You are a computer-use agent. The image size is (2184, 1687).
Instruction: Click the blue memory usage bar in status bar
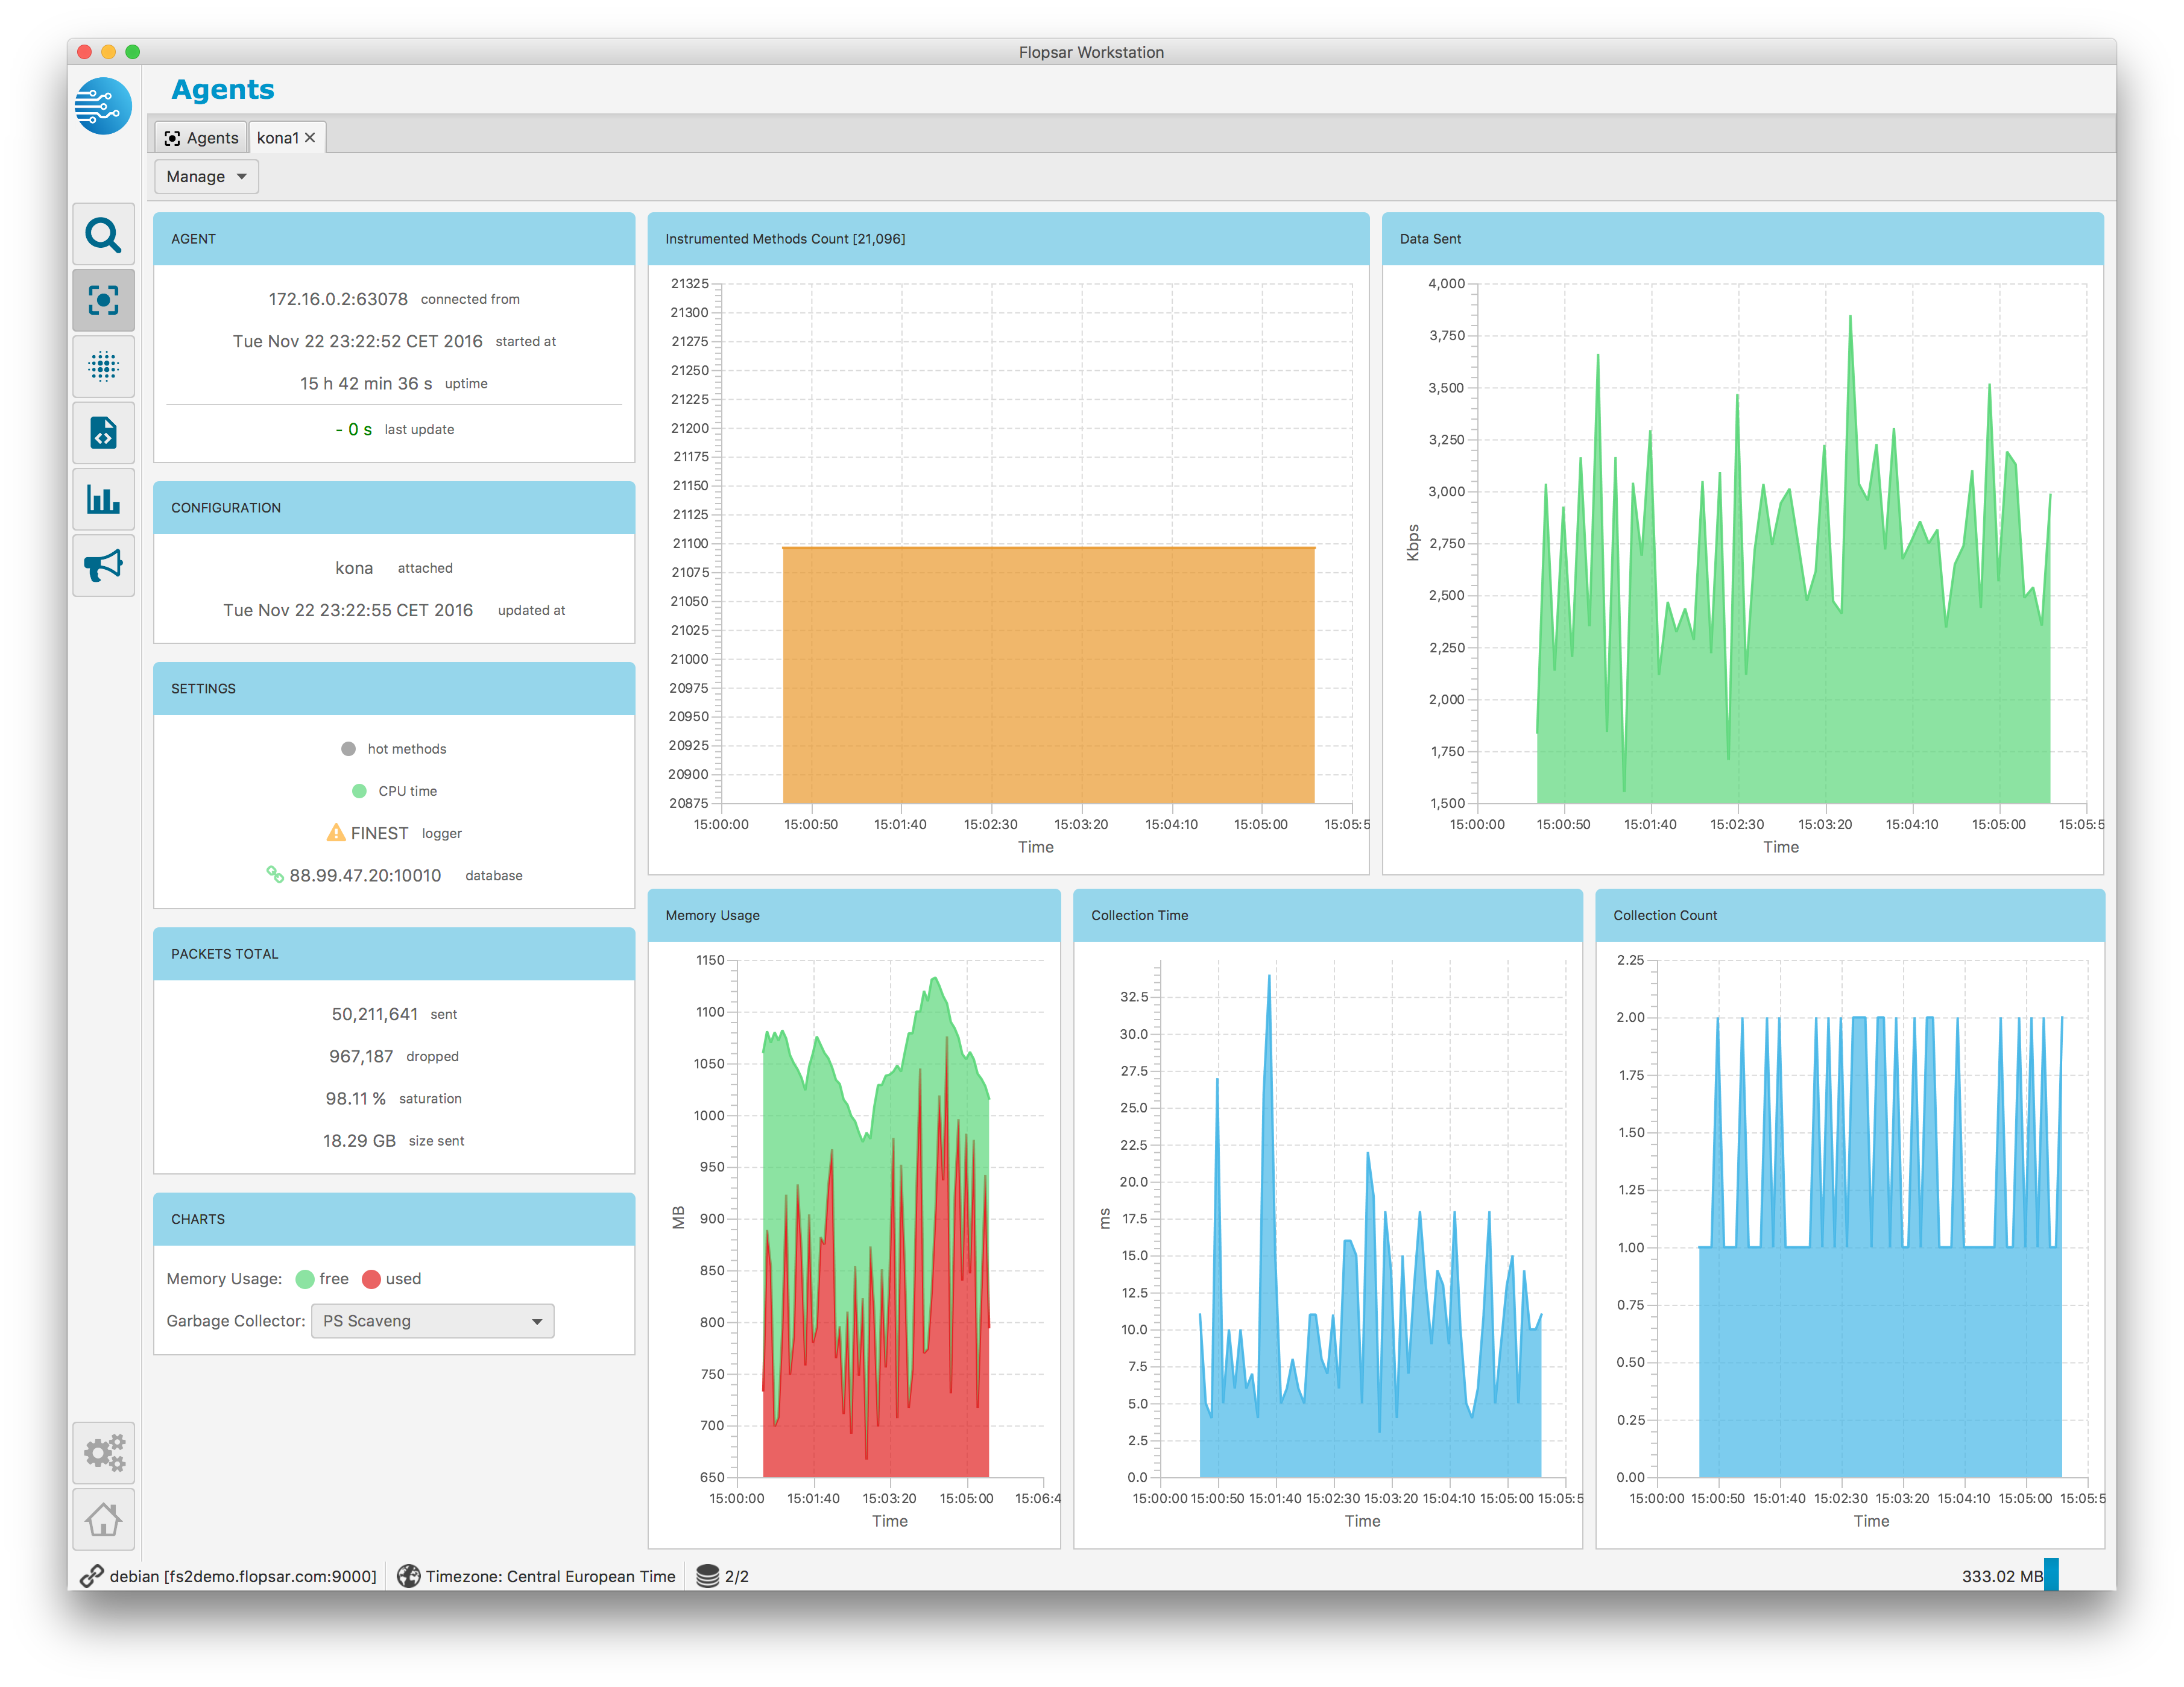(2051, 1575)
